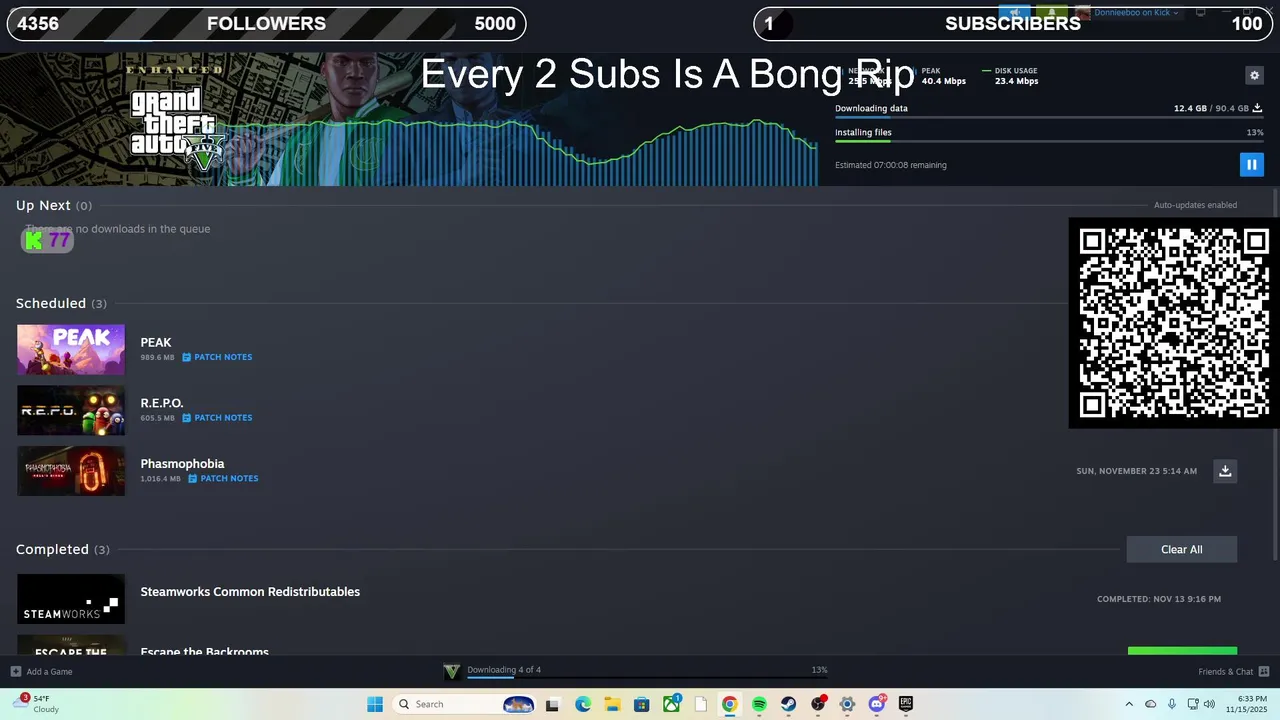Open Discord from the taskbar

coord(877,704)
